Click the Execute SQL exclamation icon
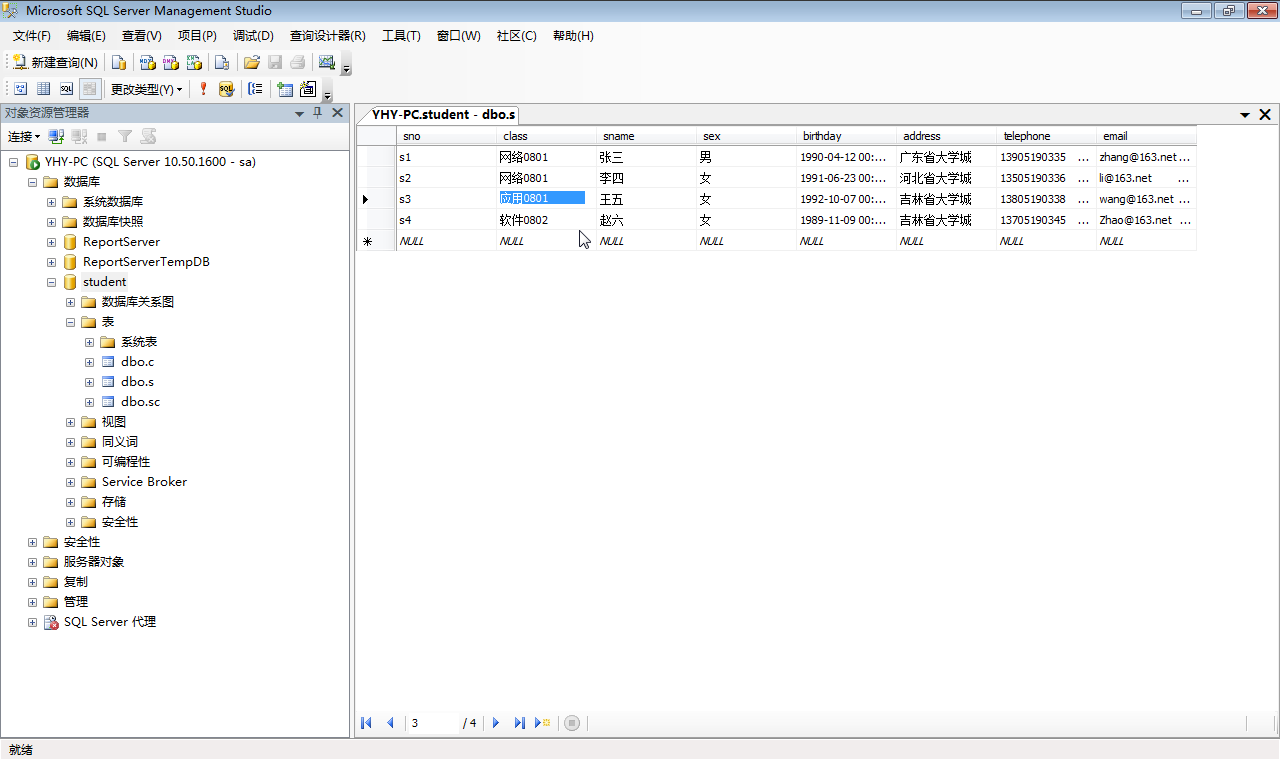This screenshot has width=1280, height=760. click(x=203, y=89)
